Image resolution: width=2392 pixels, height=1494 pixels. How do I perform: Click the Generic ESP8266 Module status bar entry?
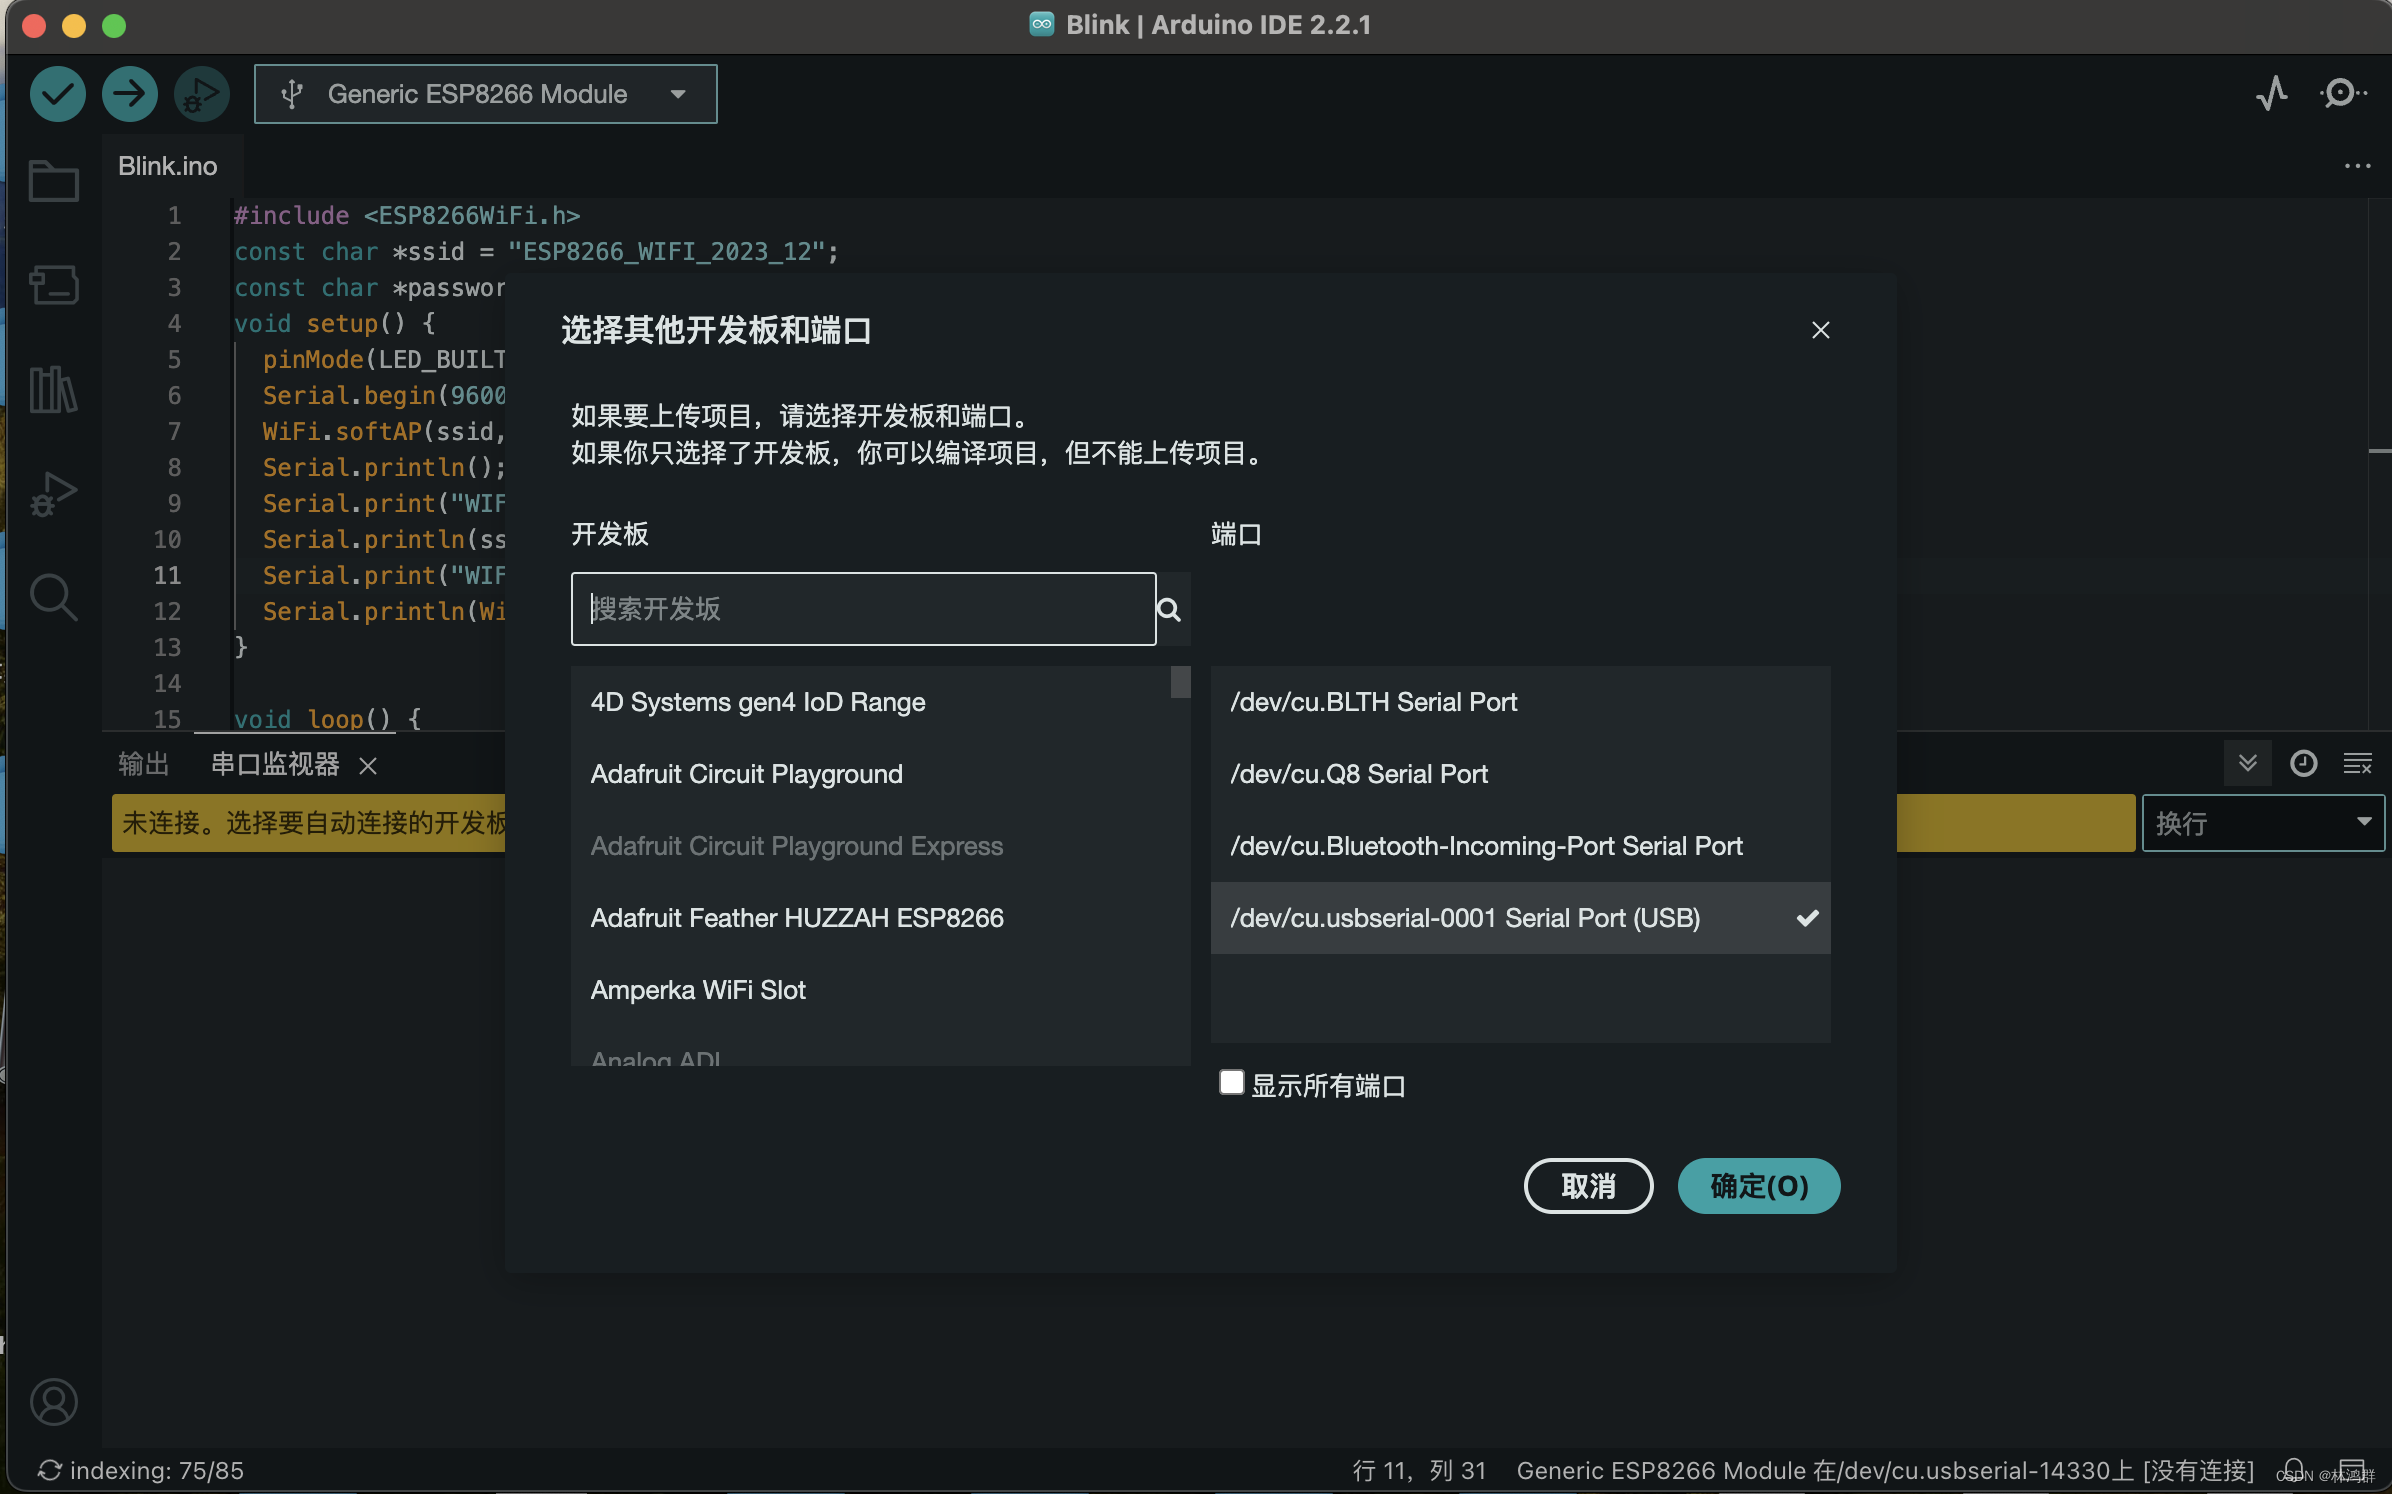[1885, 1470]
